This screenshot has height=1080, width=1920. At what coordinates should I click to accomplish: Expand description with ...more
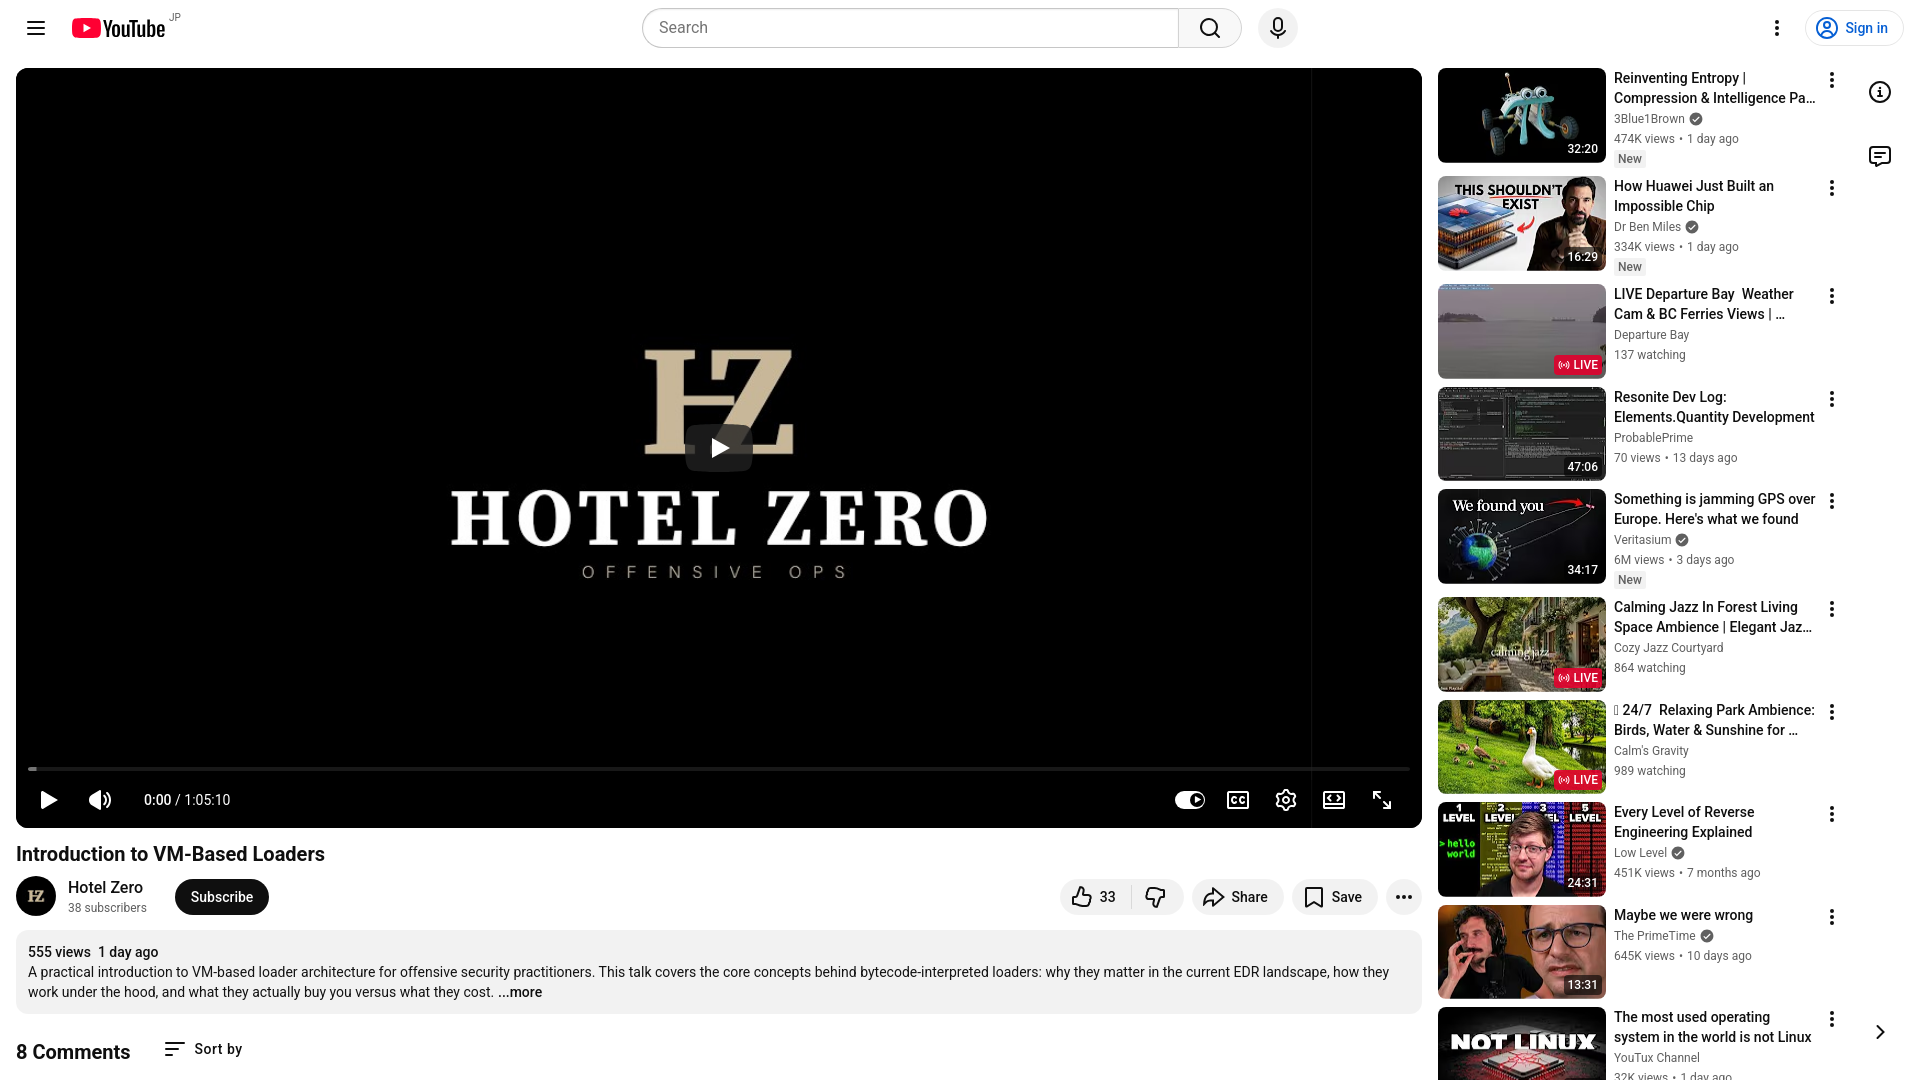point(520,992)
